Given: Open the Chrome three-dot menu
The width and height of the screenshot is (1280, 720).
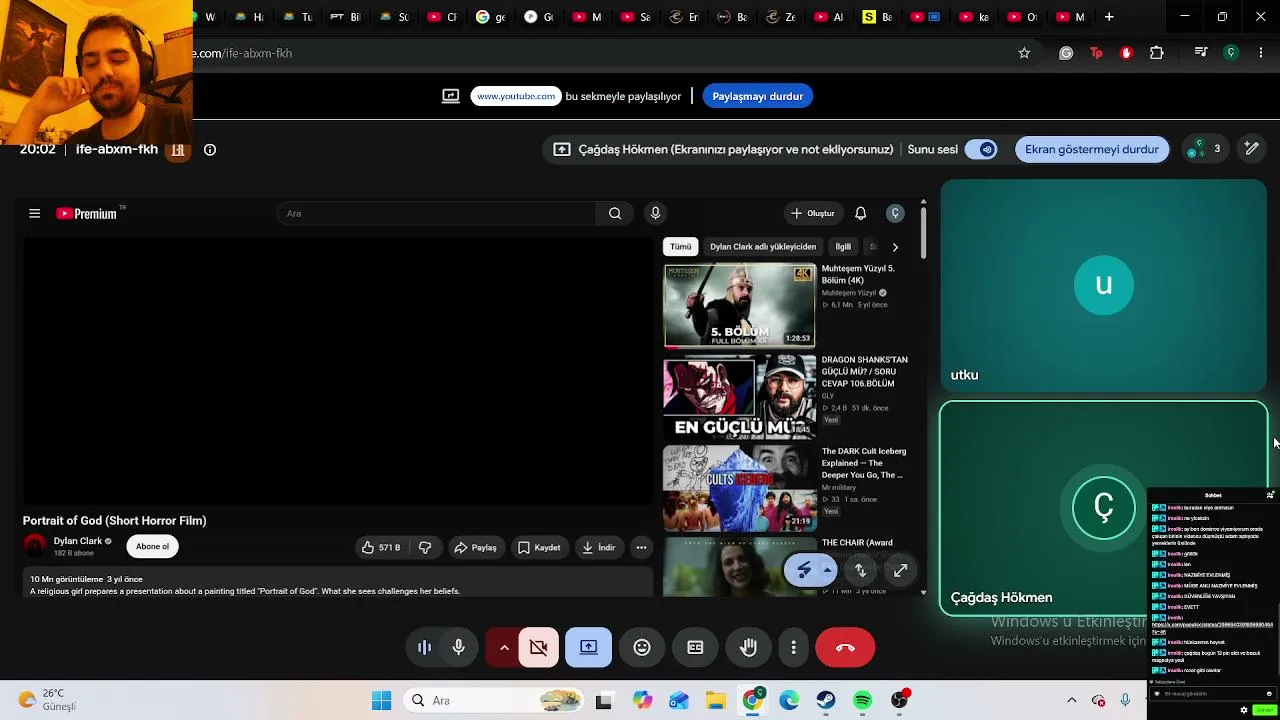Looking at the screenshot, I should [x=1261, y=53].
